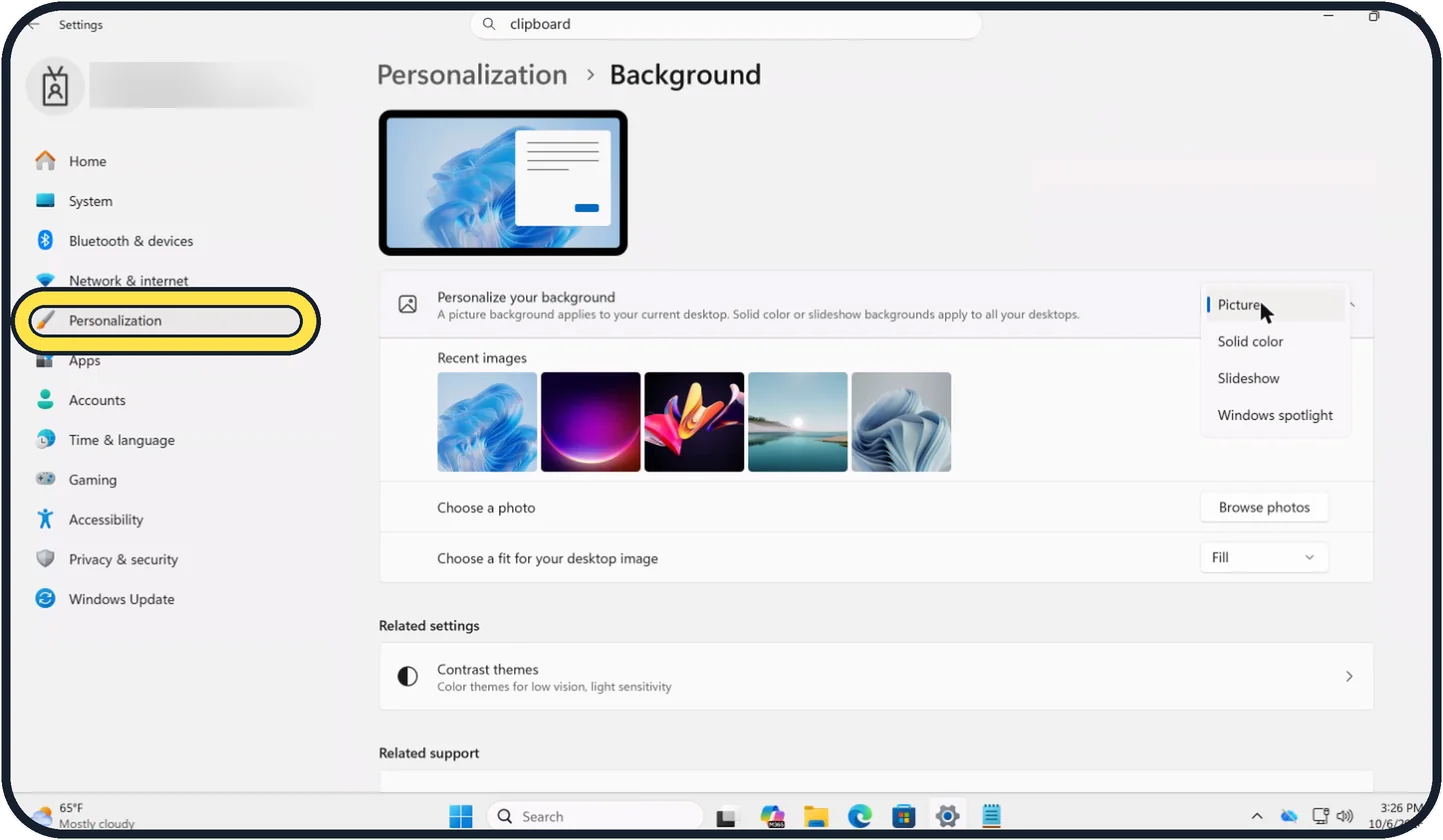This screenshot has width=1443, height=840.
Task: Click the back arrow in Settings title bar
Action: (34, 24)
